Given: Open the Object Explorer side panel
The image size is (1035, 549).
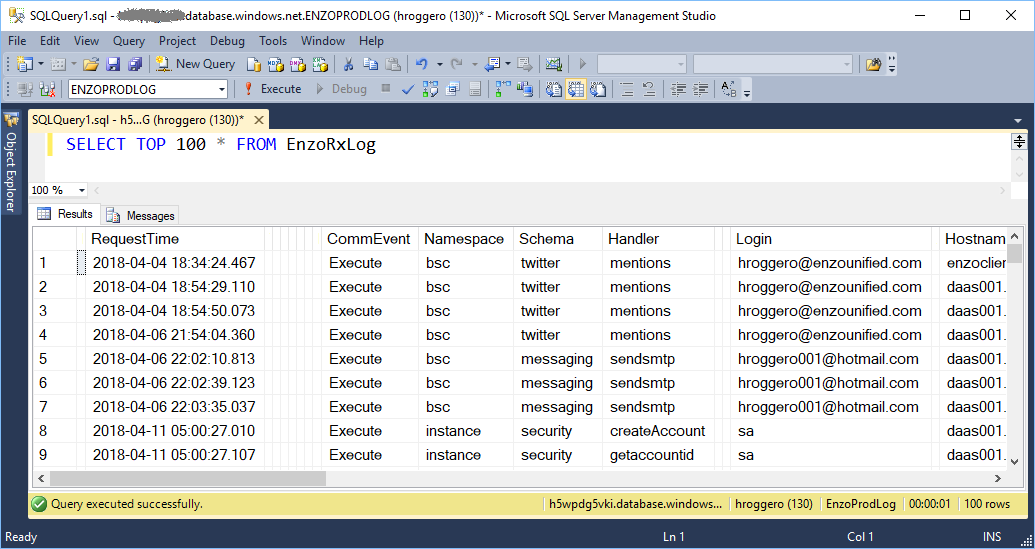Looking at the screenshot, I should click(11, 162).
